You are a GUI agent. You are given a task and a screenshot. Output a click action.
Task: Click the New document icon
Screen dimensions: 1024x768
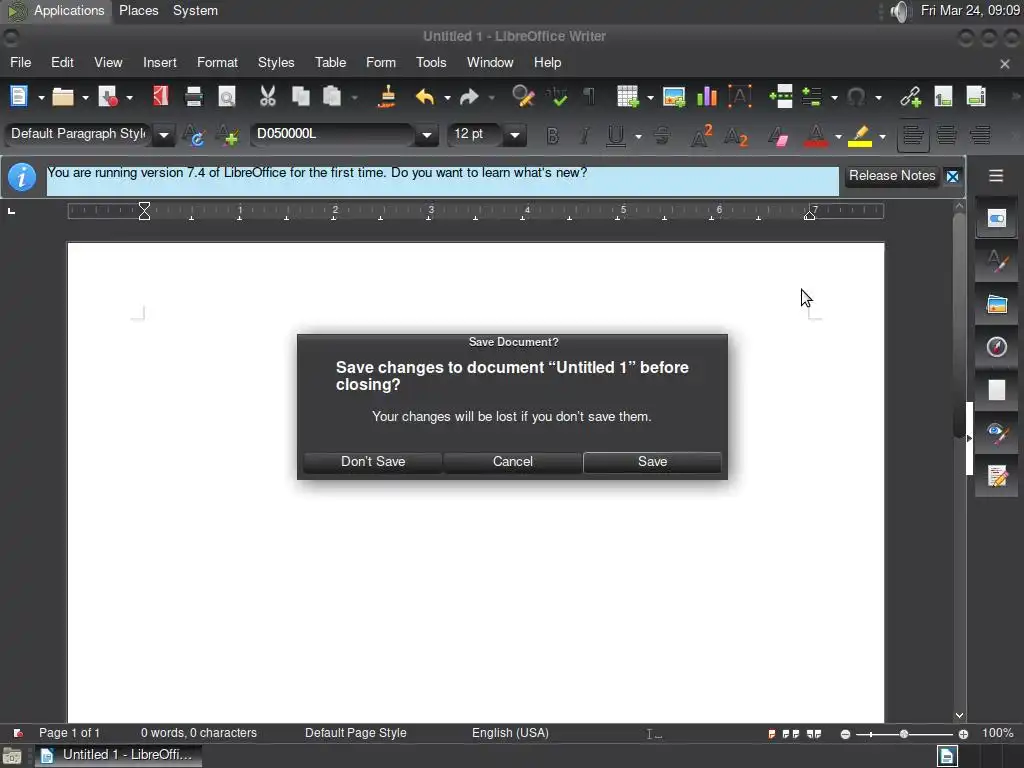pyautogui.click(x=19, y=97)
